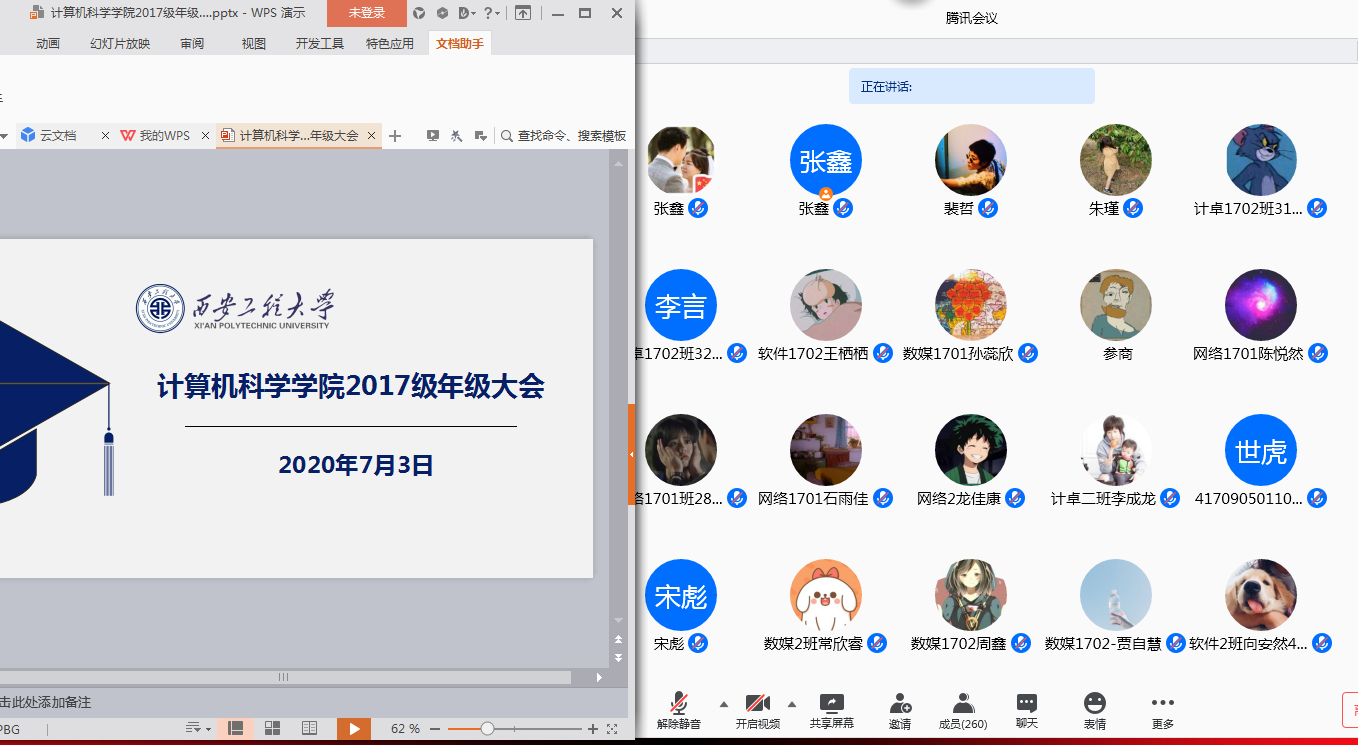The image size is (1358, 745).
Task: Expand audio options arrow beside 解除静音
Action: [723, 702]
